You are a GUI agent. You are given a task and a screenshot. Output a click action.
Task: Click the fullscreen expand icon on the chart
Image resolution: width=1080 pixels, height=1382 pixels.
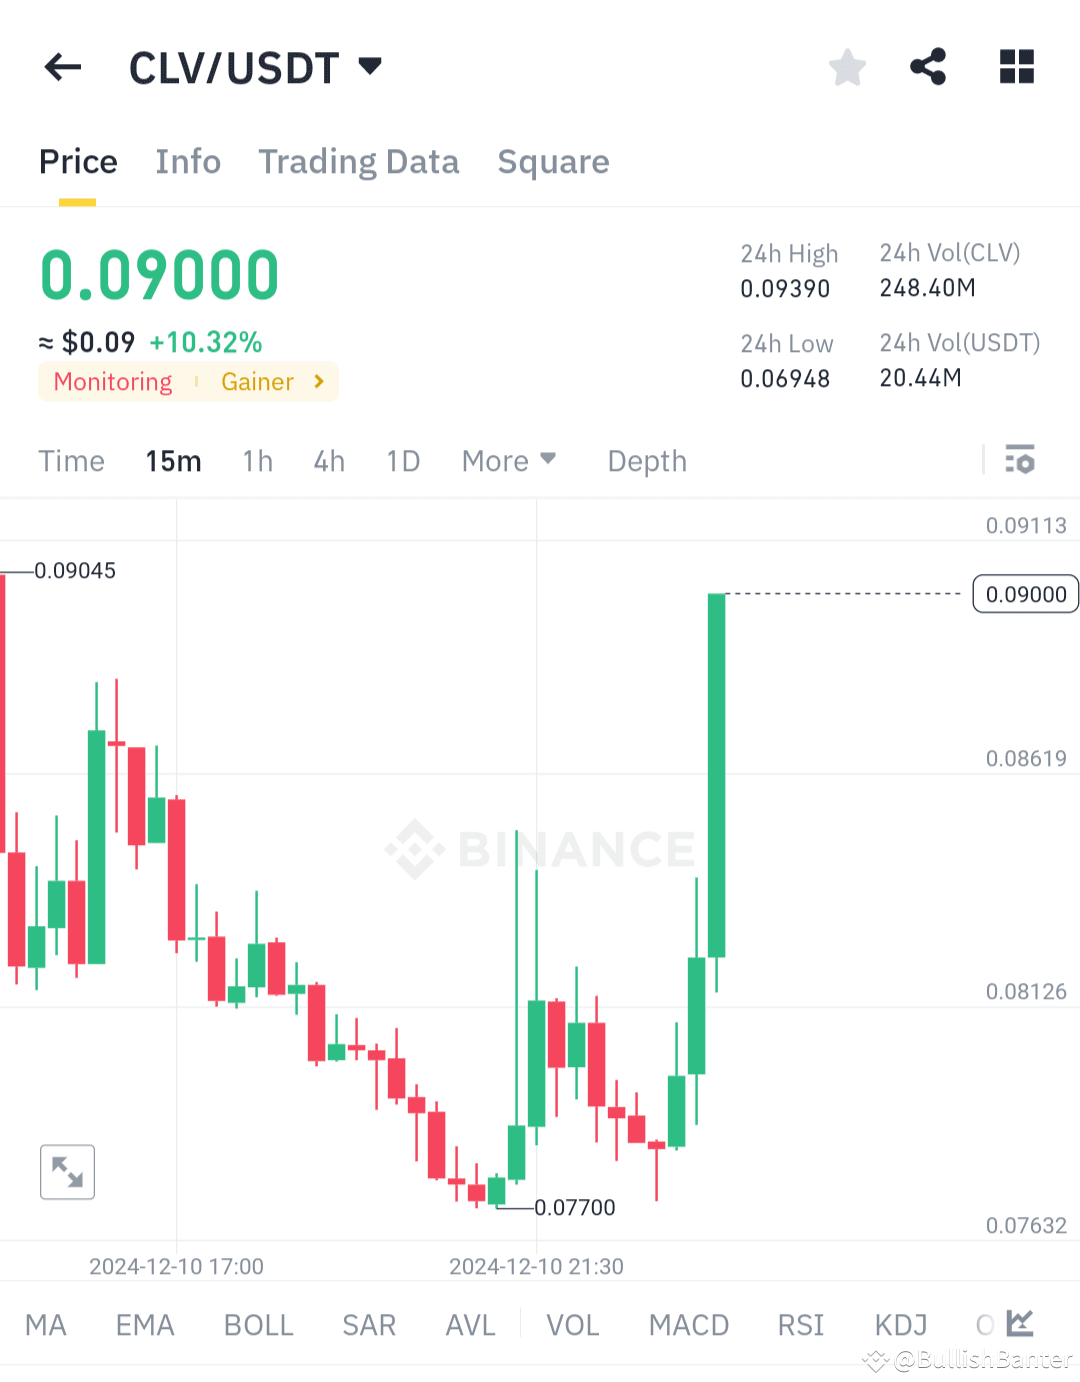tap(66, 1171)
